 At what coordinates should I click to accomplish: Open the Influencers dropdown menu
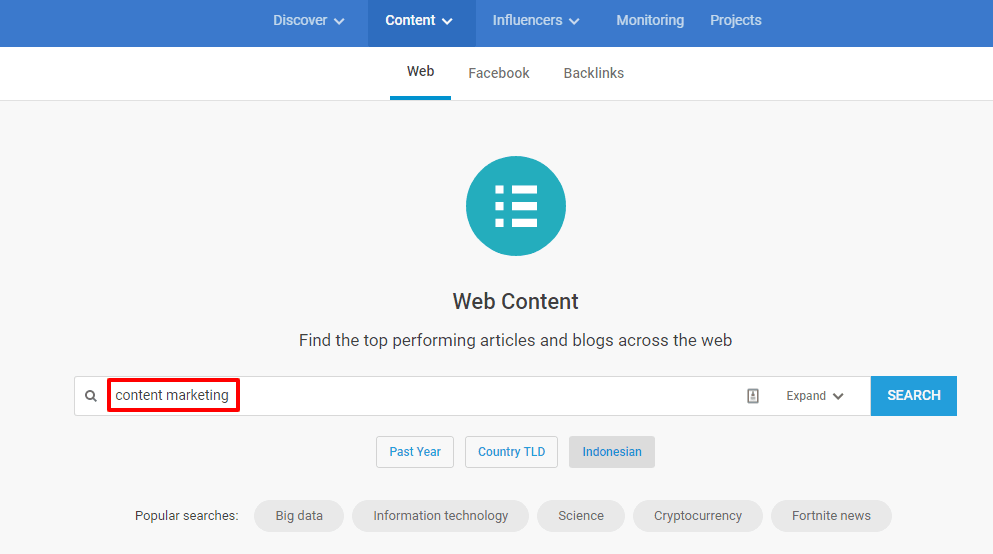(x=535, y=21)
